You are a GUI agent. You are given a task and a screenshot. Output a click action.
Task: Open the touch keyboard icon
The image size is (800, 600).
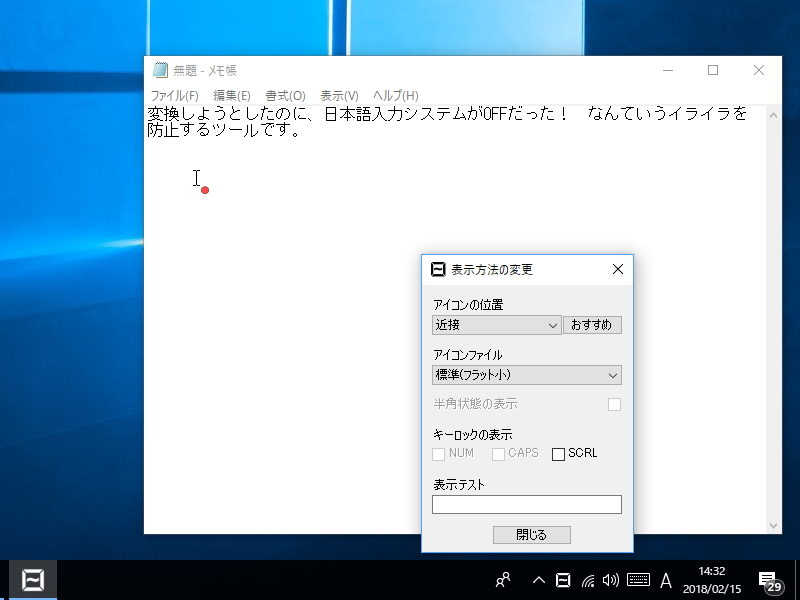pyautogui.click(x=637, y=580)
